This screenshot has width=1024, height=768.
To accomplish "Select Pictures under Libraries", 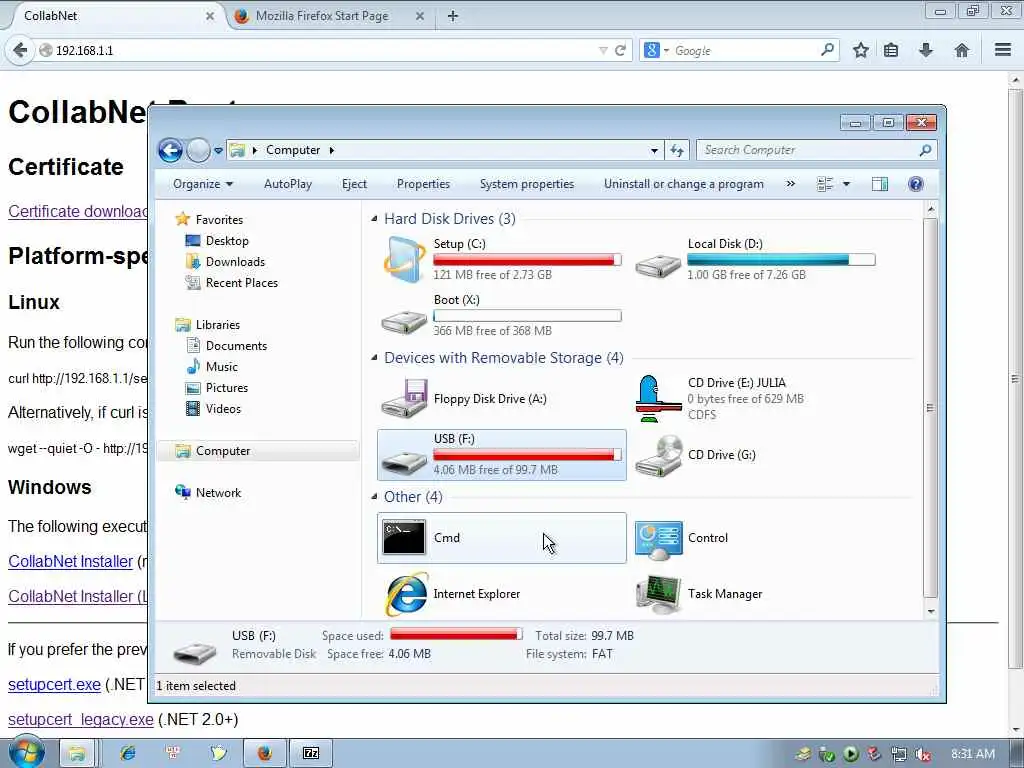I will point(227,387).
